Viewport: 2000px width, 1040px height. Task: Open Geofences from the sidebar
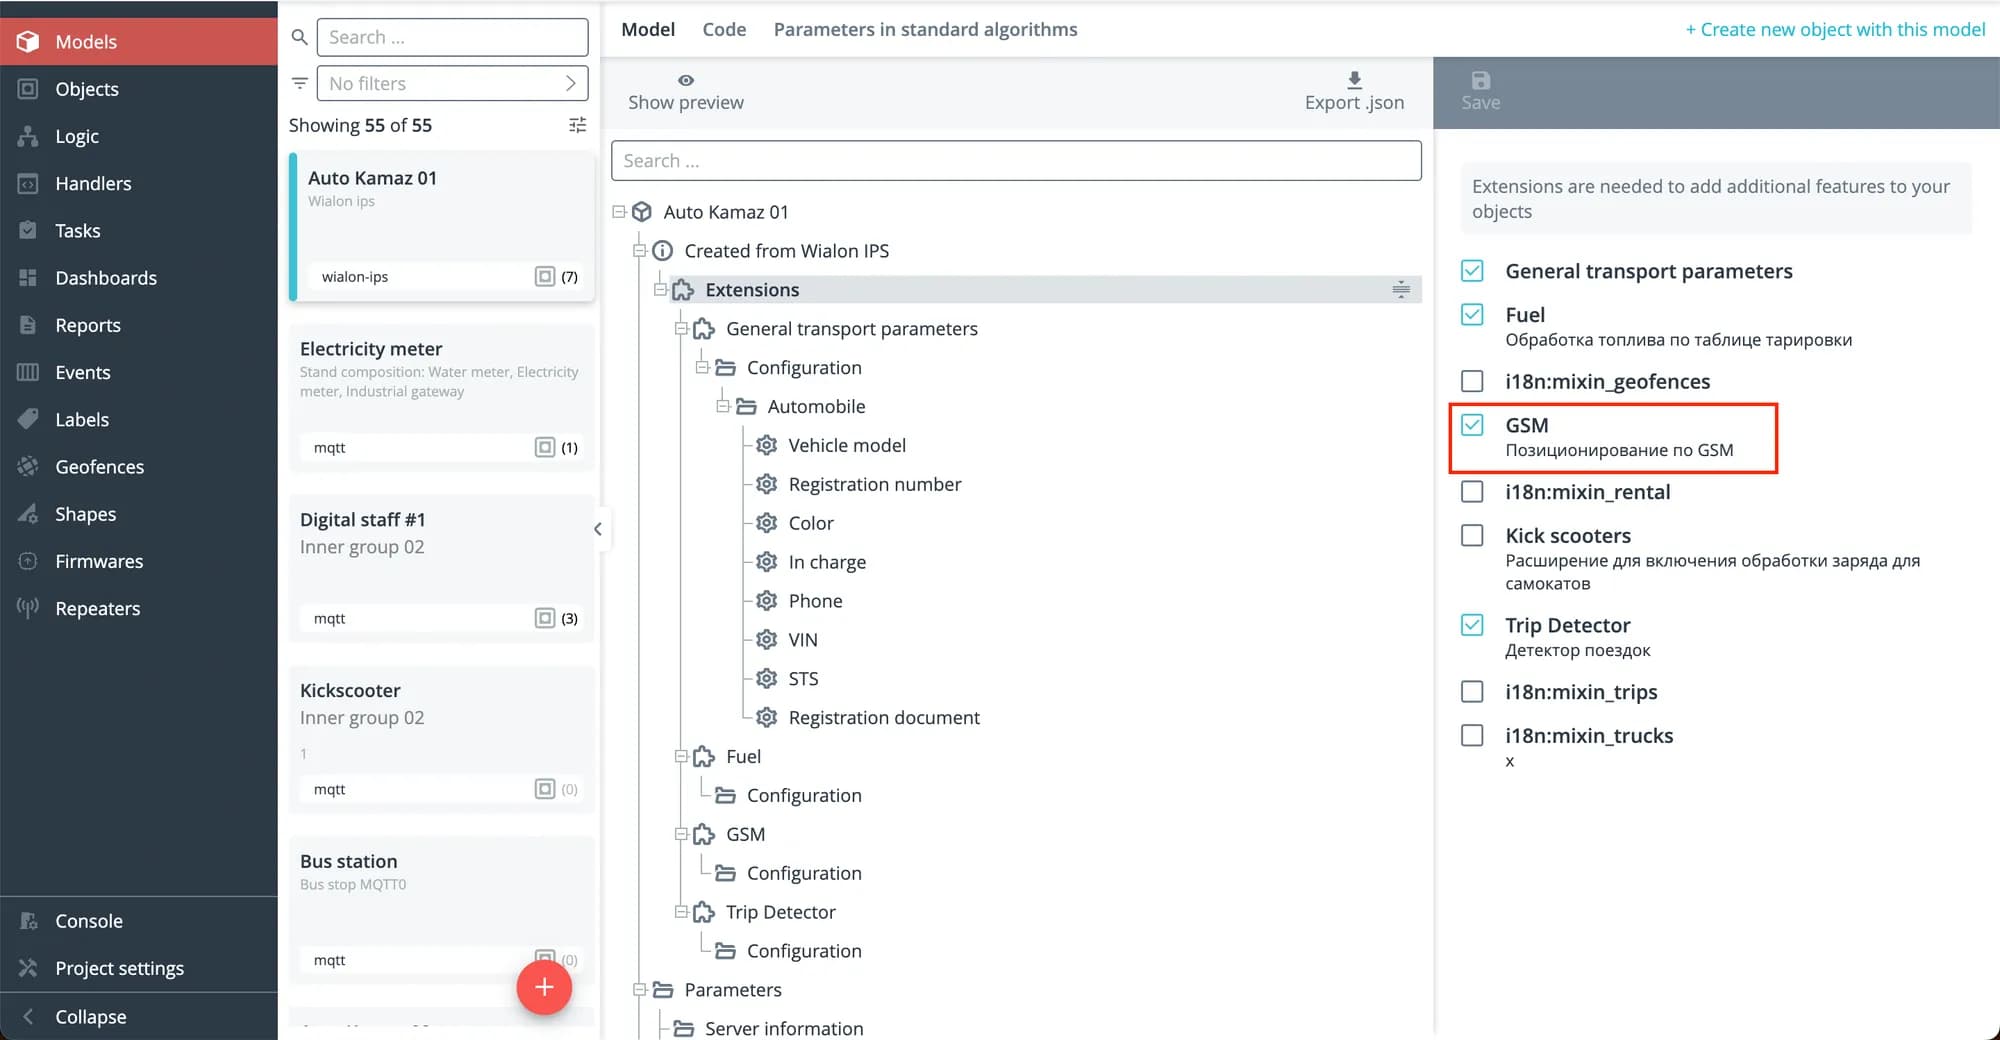point(99,467)
